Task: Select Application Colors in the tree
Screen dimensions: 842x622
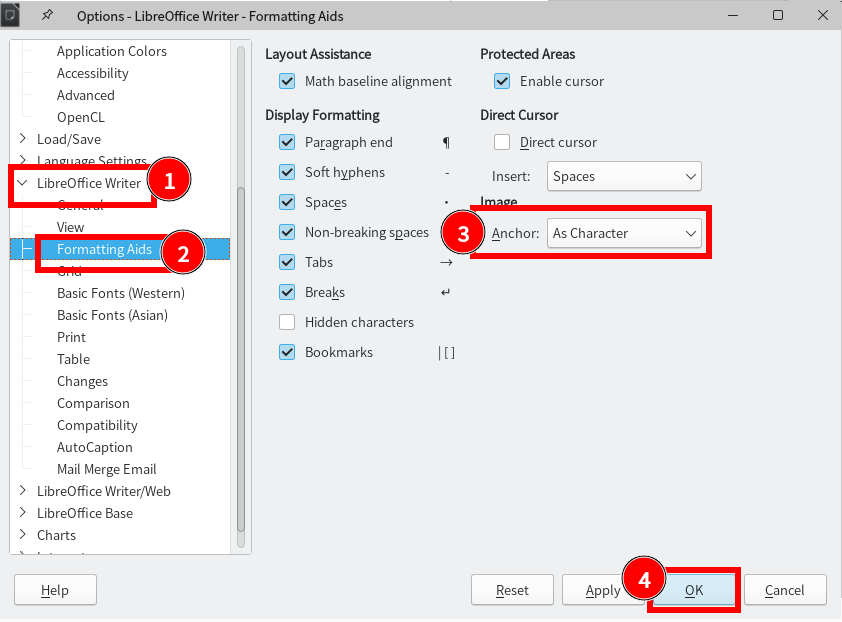Action: click(x=112, y=52)
